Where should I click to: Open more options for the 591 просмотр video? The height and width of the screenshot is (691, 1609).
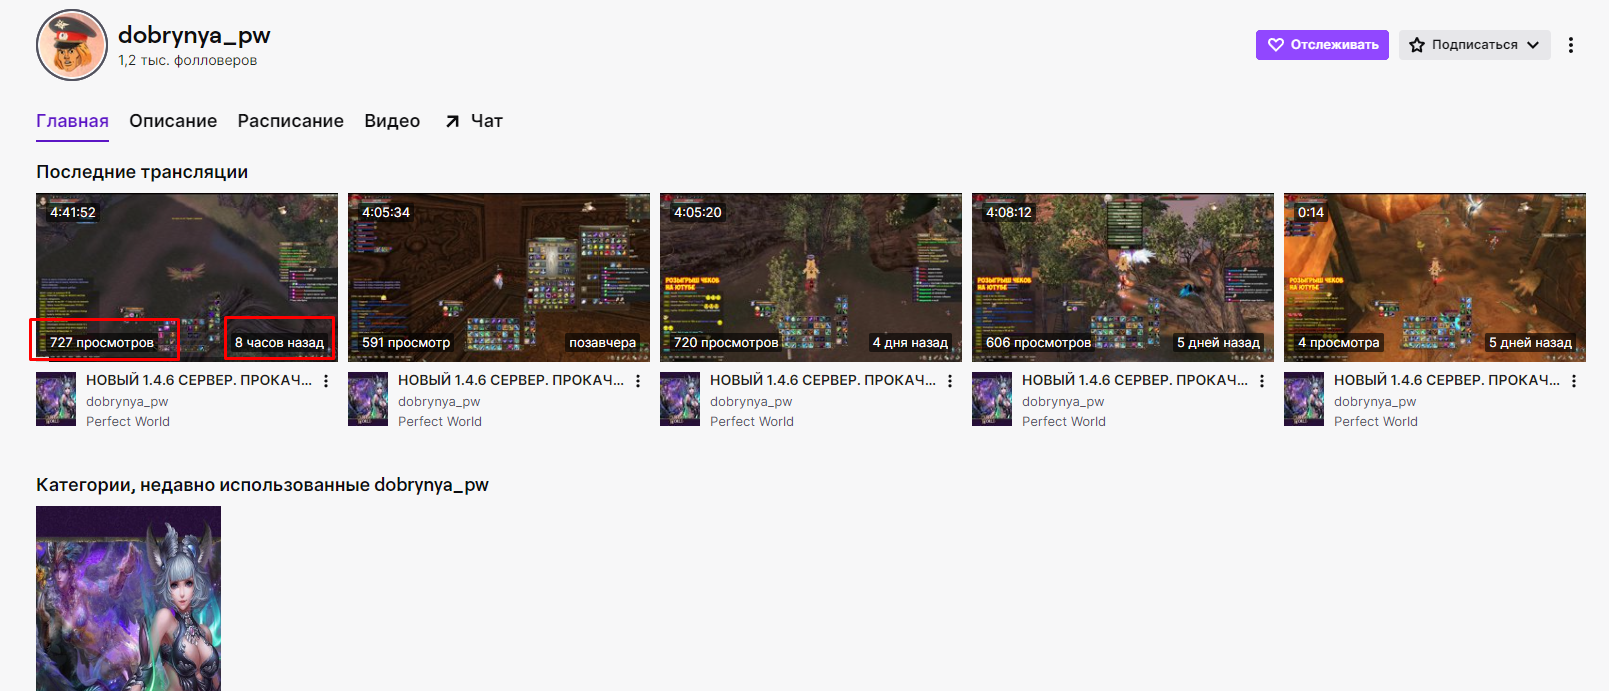638,381
